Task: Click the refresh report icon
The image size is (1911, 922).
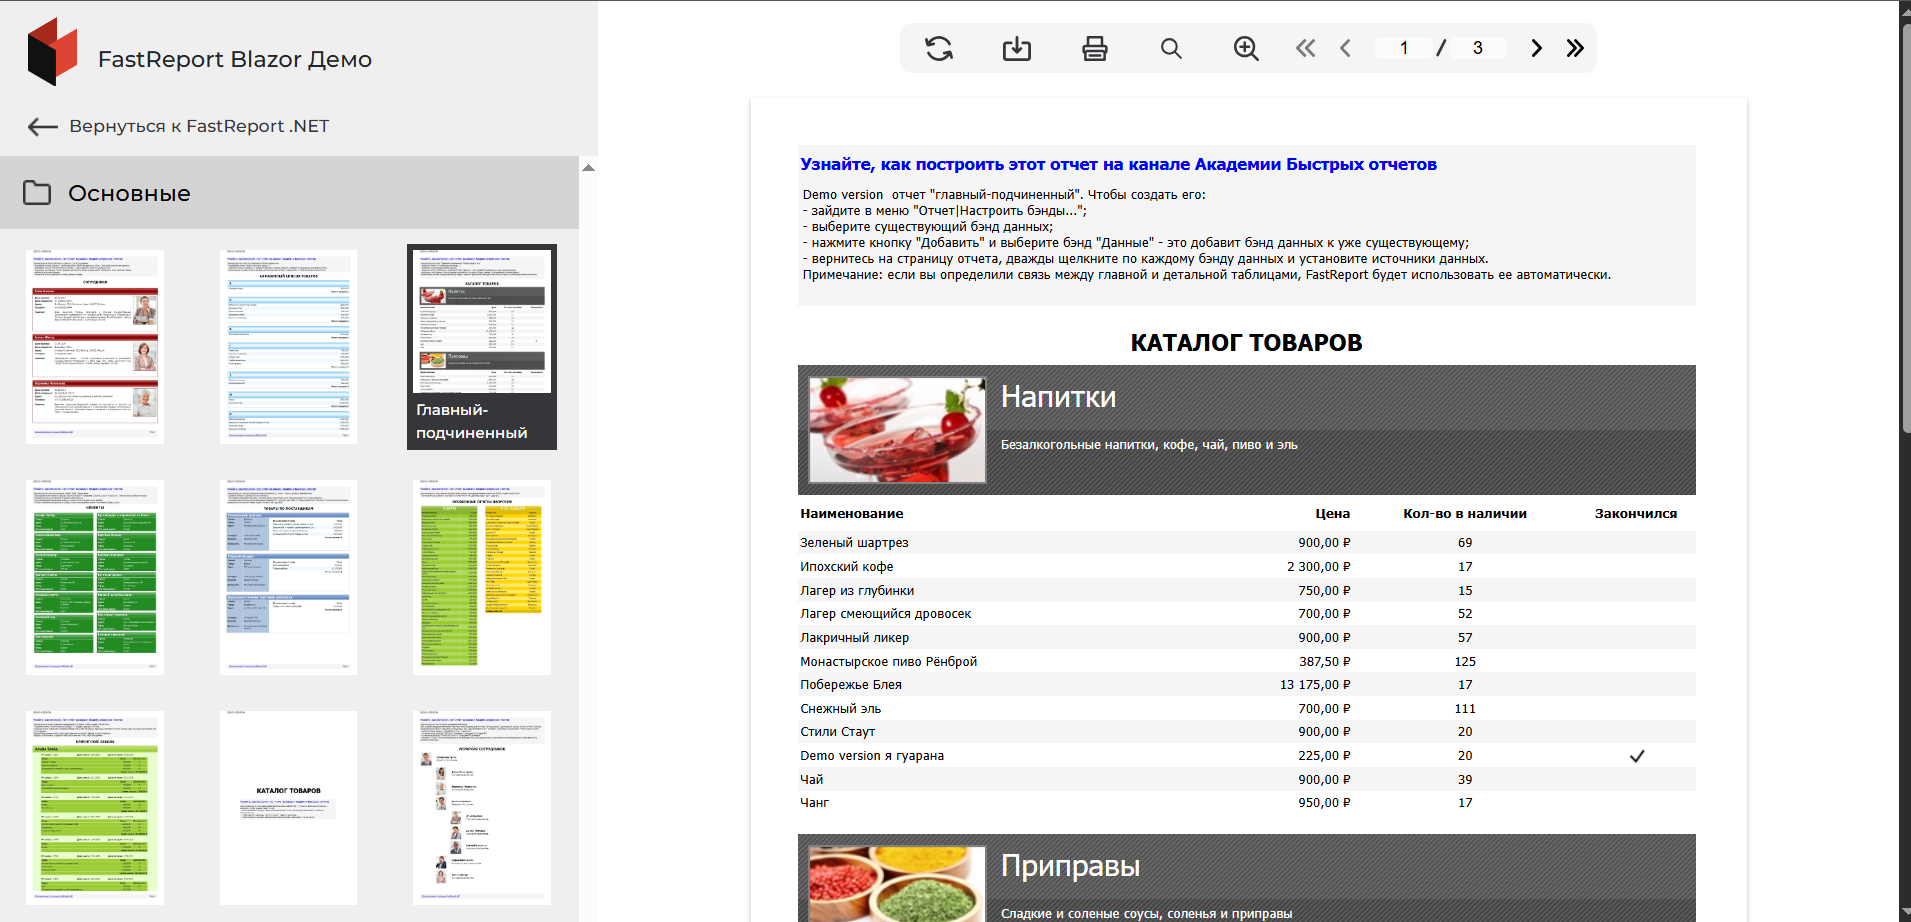Action: tap(938, 48)
